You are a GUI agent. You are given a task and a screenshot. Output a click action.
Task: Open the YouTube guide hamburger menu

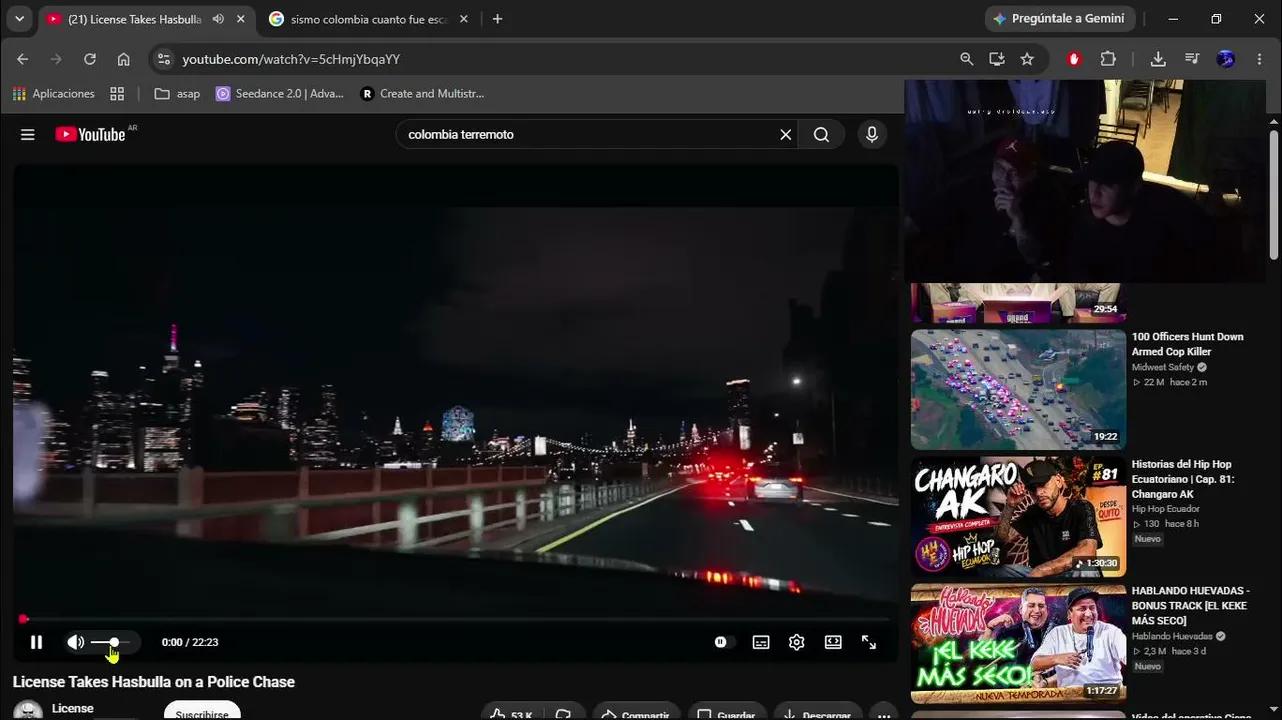click(x=28, y=134)
